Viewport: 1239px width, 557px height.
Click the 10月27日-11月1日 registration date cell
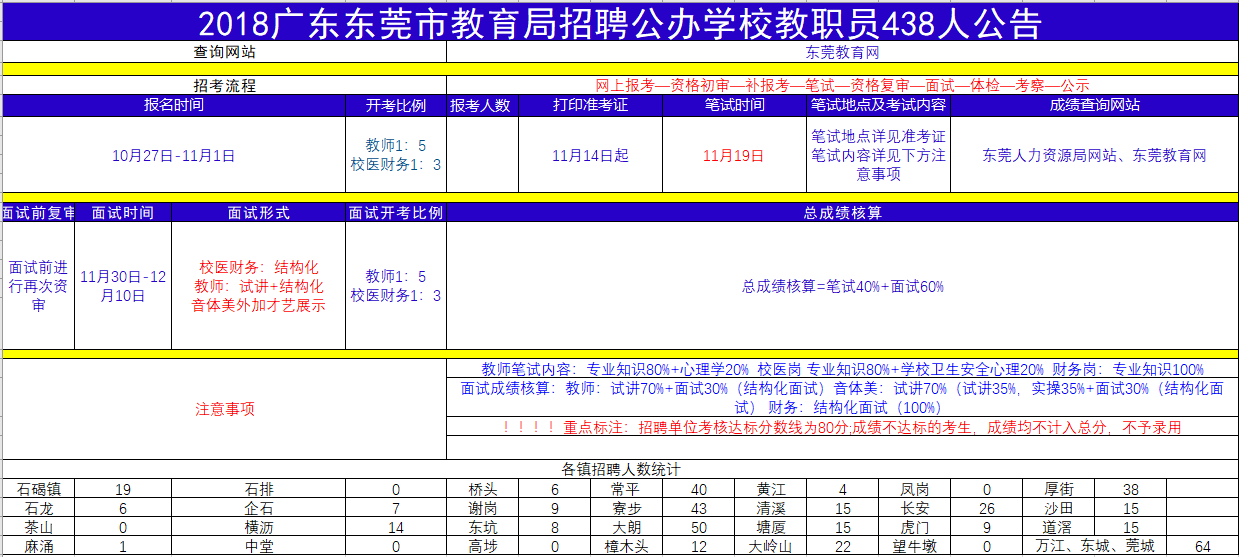(174, 155)
